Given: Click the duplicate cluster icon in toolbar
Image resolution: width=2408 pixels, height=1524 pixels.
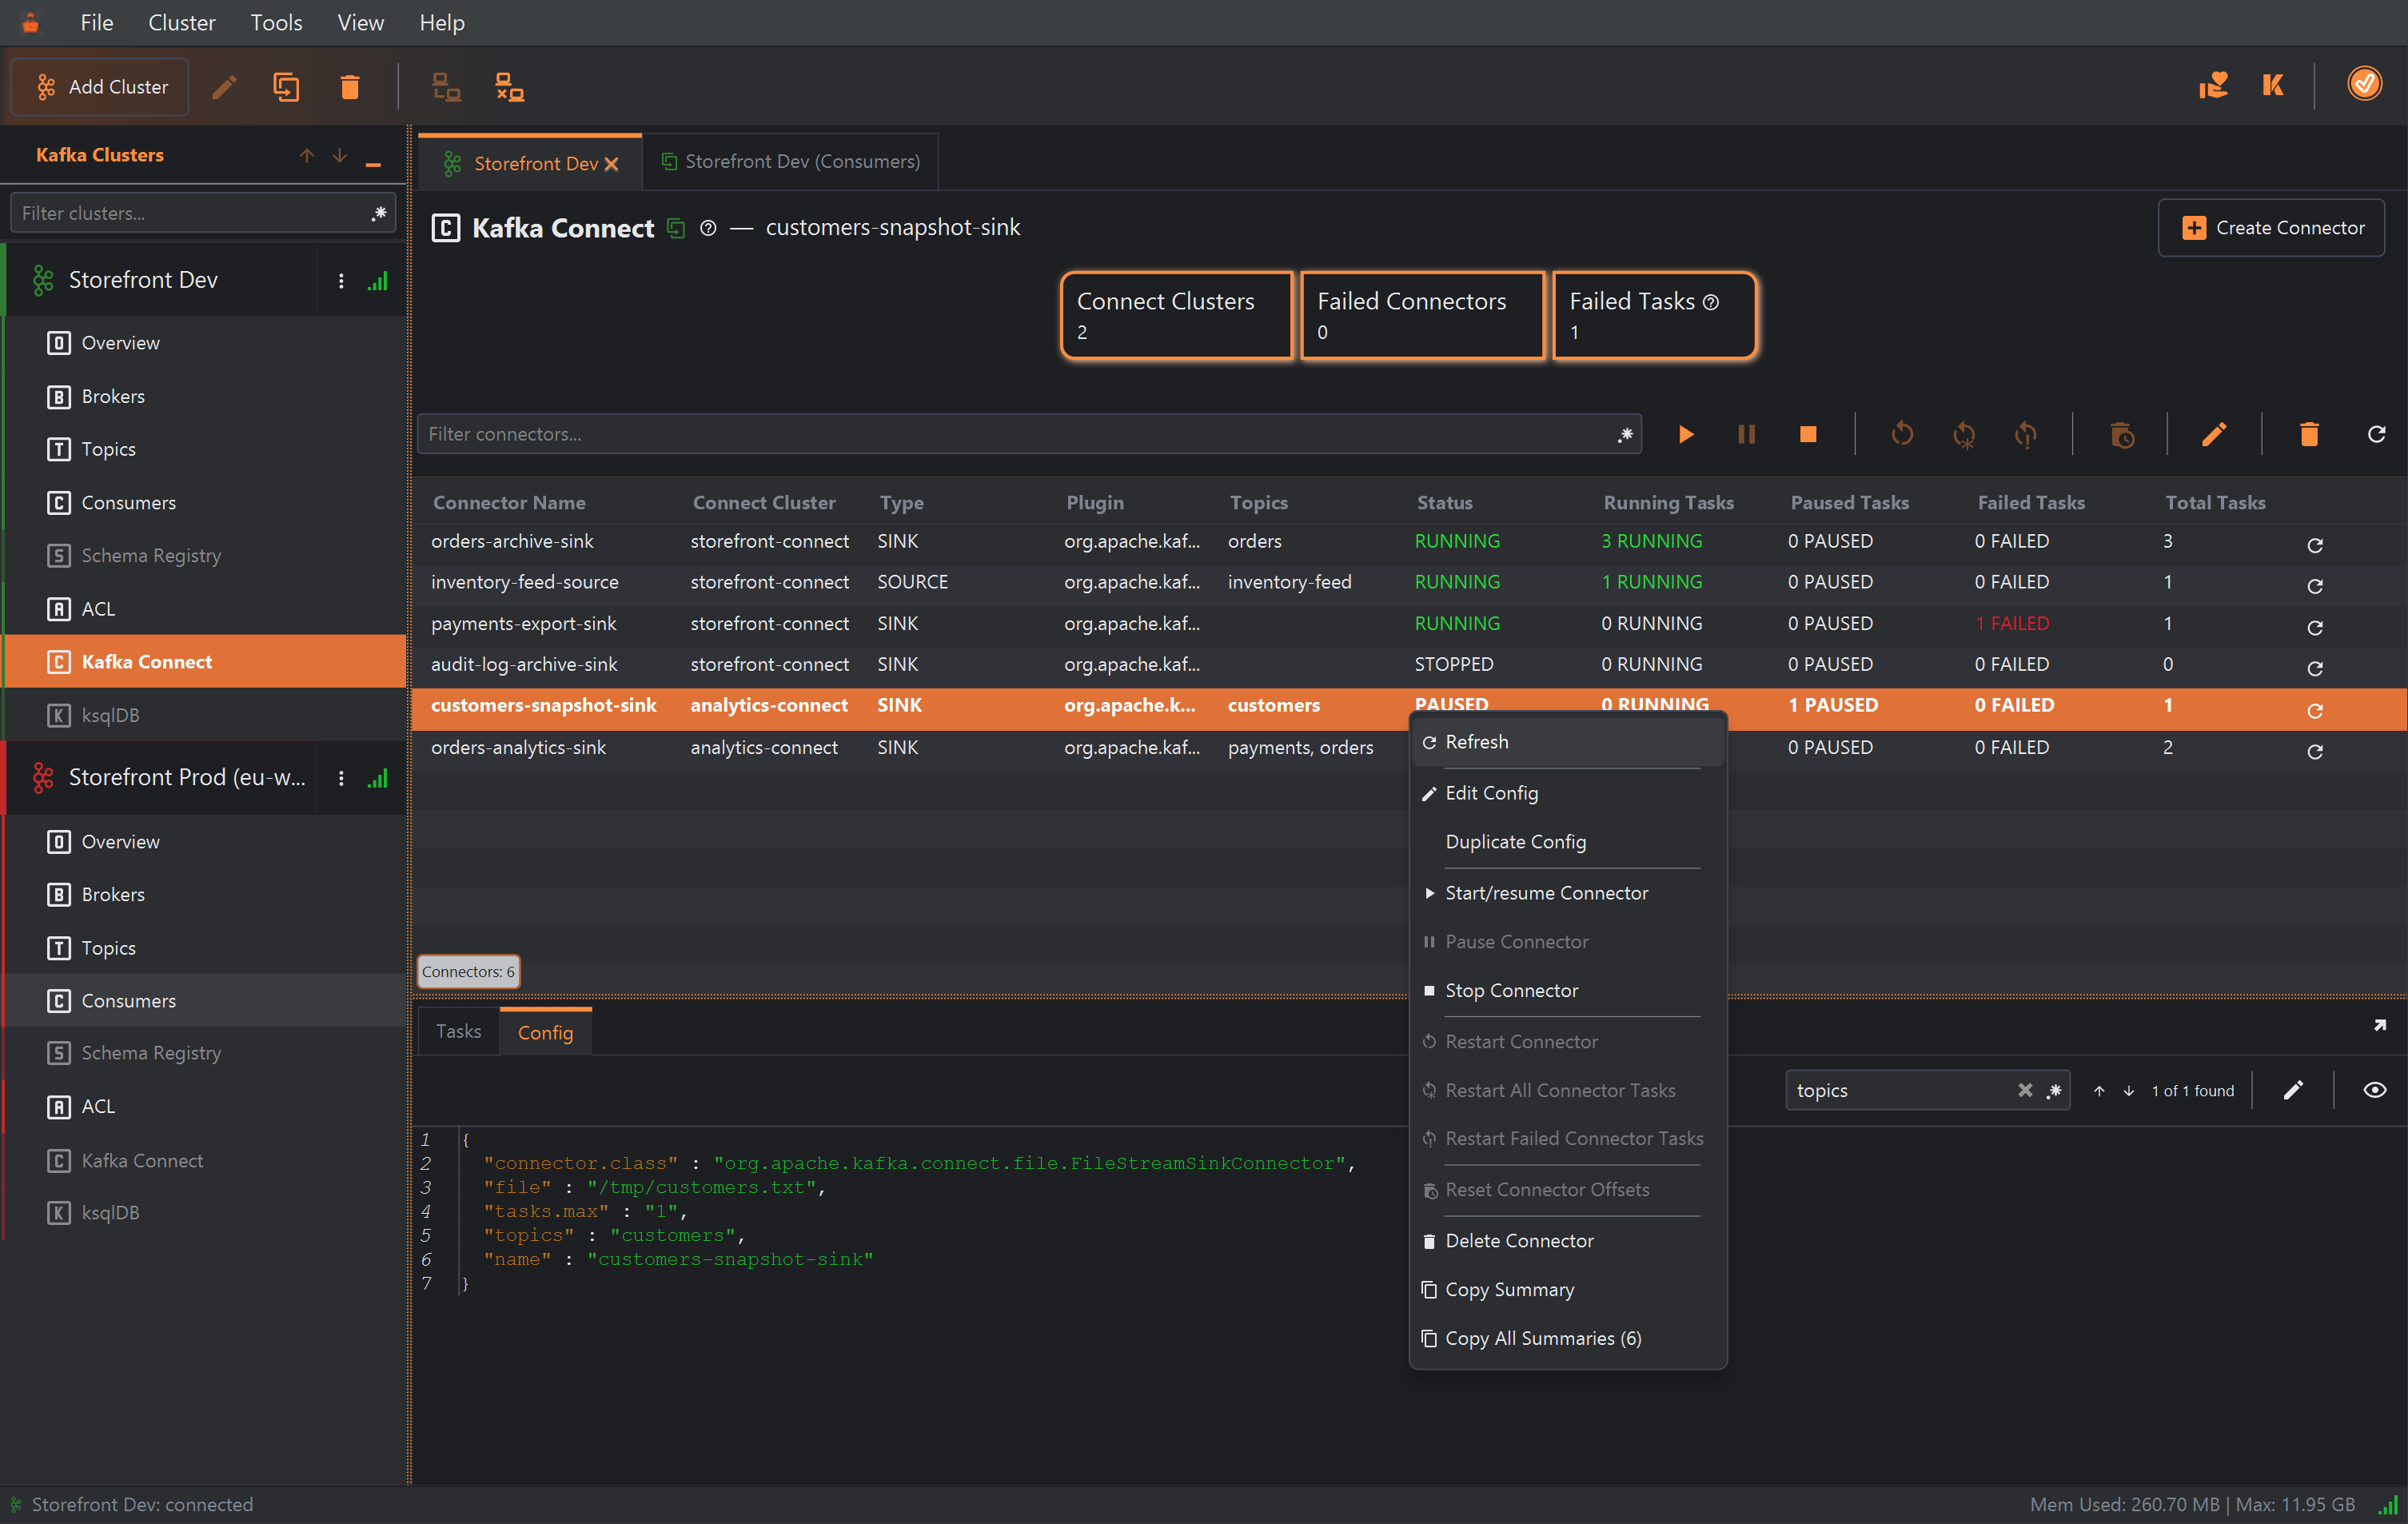Looking at the screenshot, I should (x=286, y=87).
